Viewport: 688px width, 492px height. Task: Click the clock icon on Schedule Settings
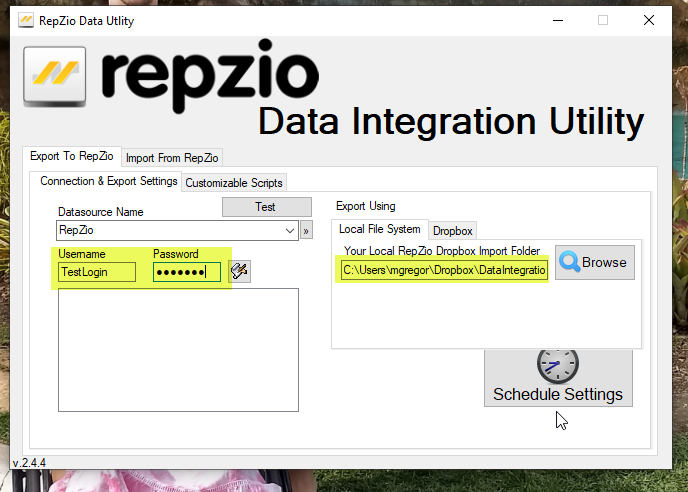558,366
